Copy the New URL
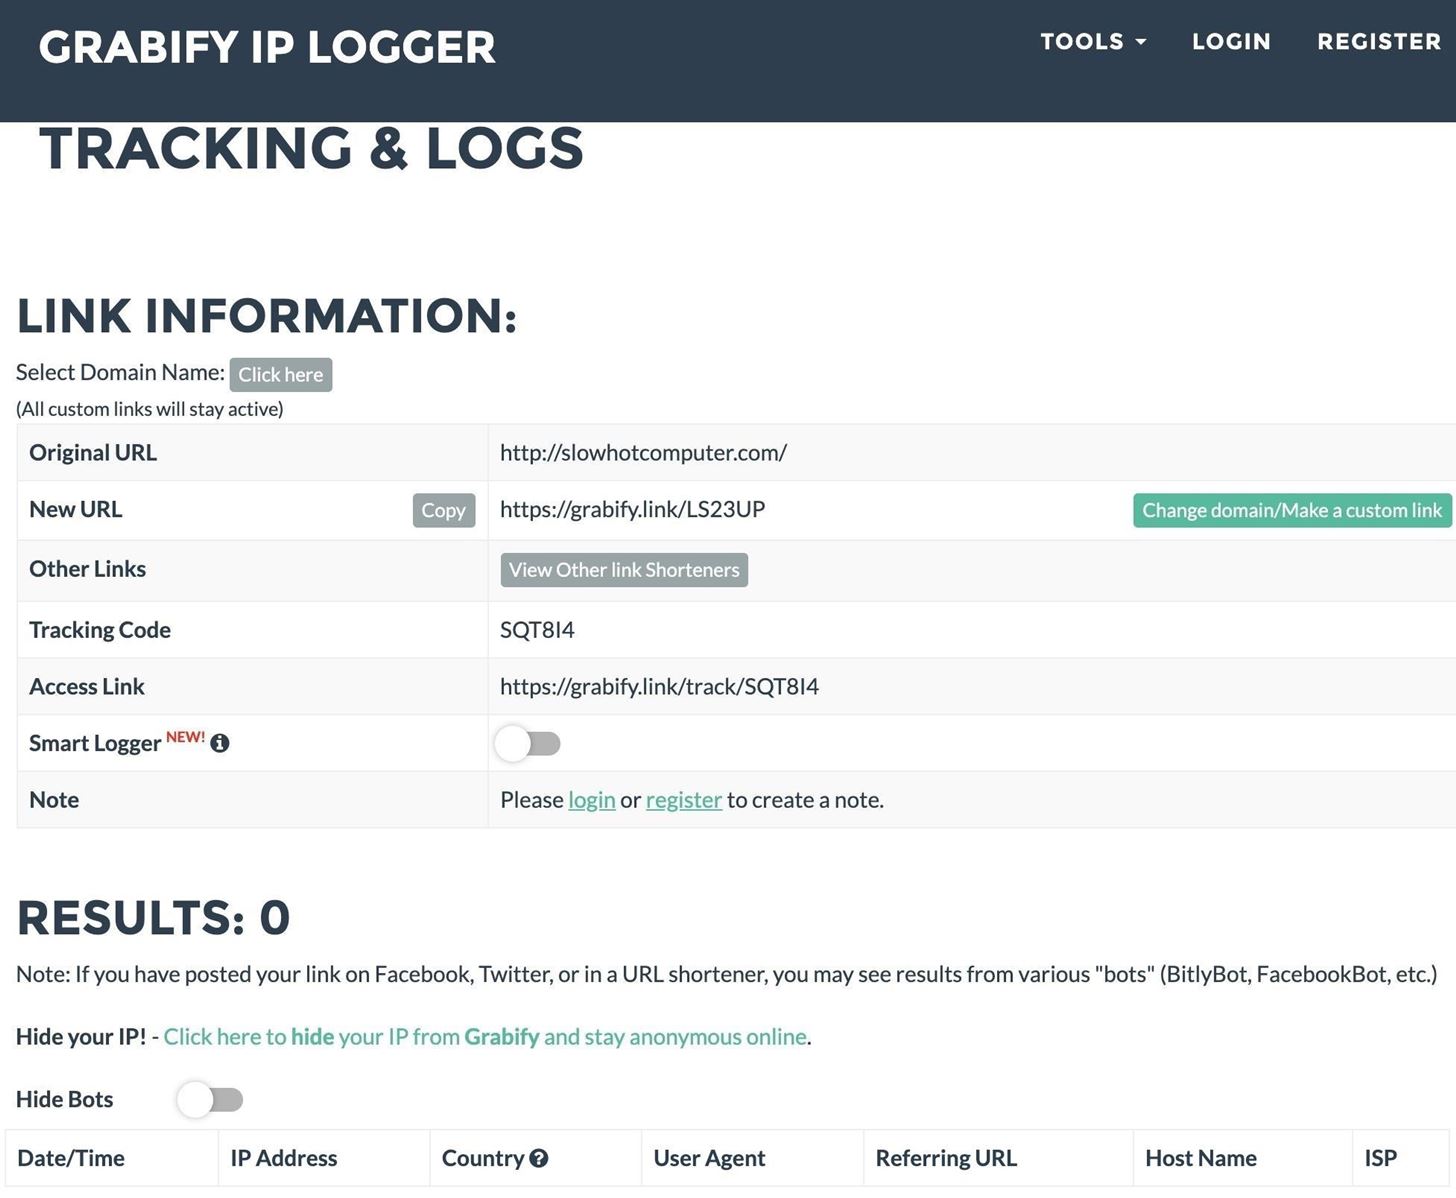The height and width of the screenshot is (1198, 1456). point(443,510)
